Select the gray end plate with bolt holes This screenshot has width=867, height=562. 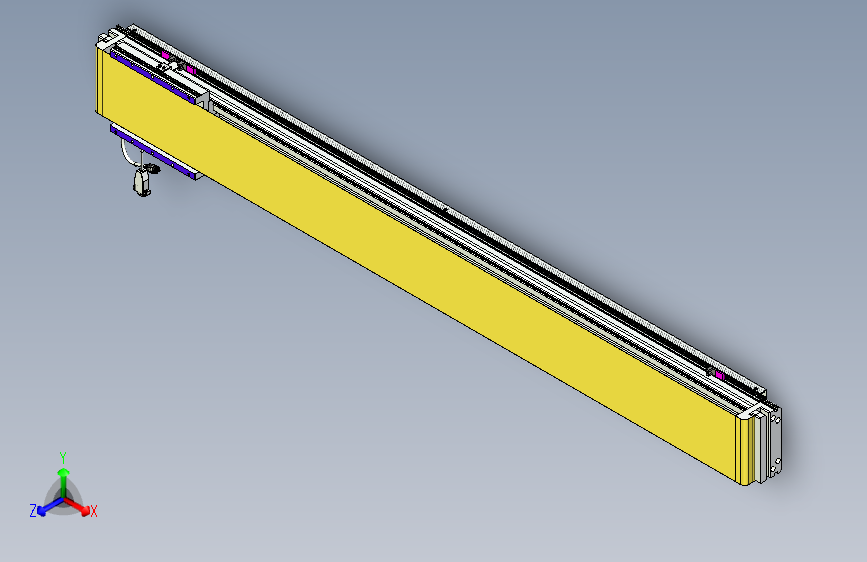pyautogui.click(x=774, y=441)
